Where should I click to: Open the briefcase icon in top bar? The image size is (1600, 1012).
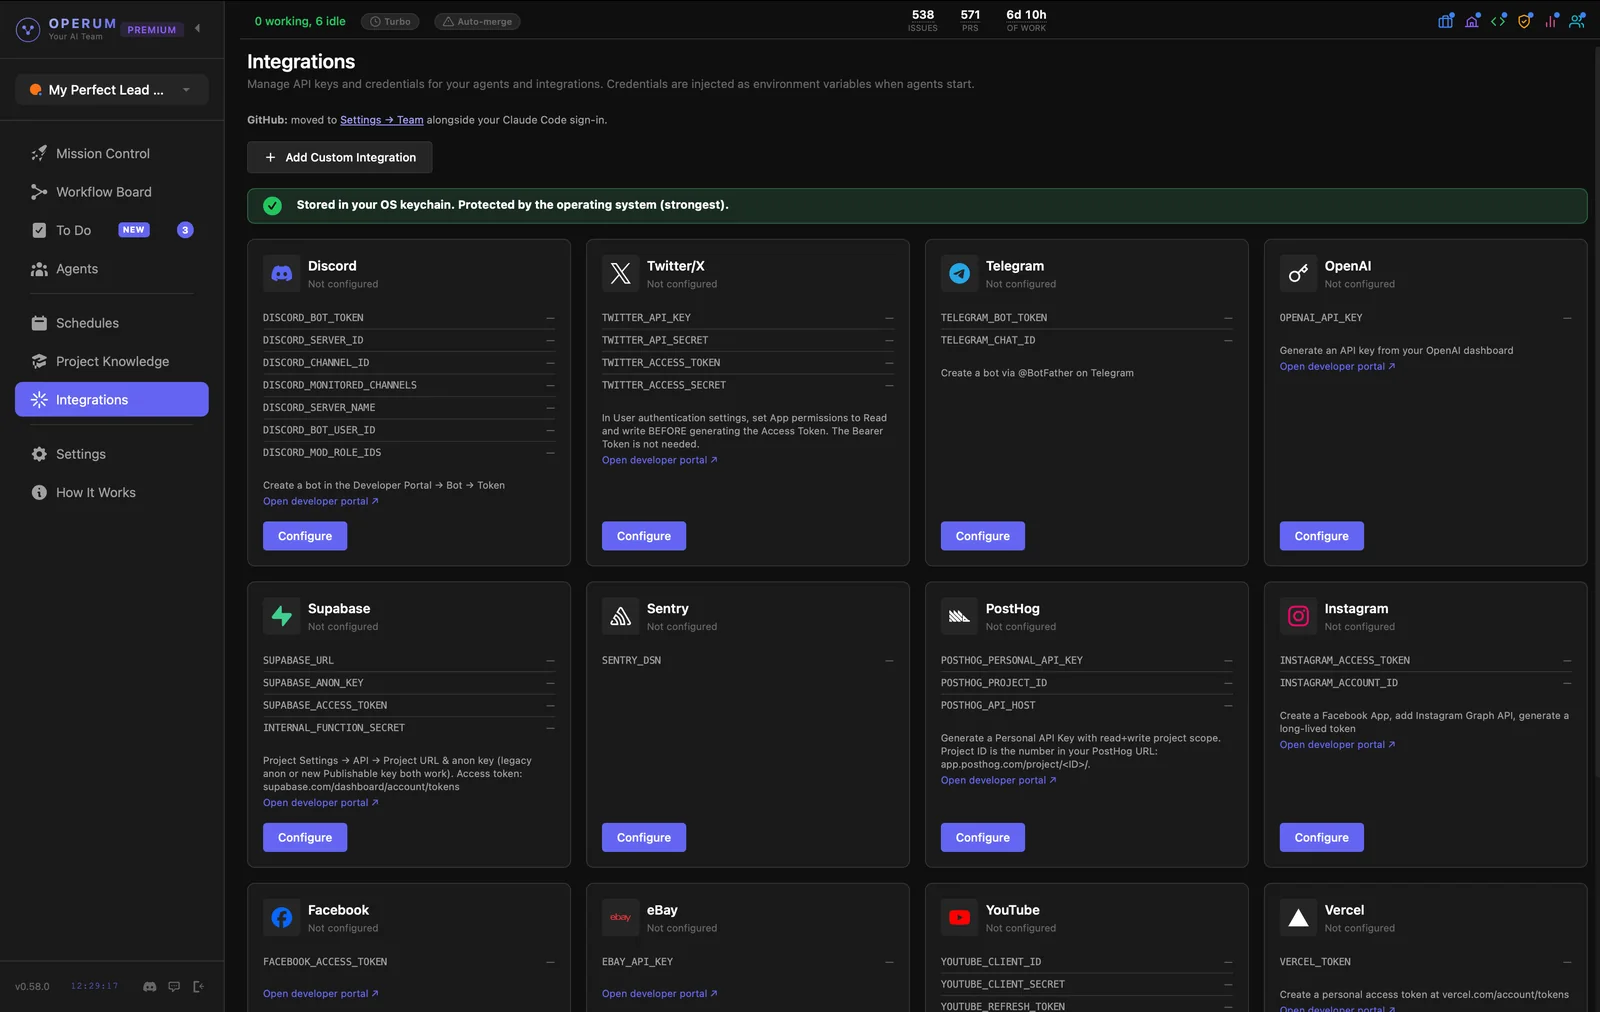pyautogui.click(x=1446, y=21)
